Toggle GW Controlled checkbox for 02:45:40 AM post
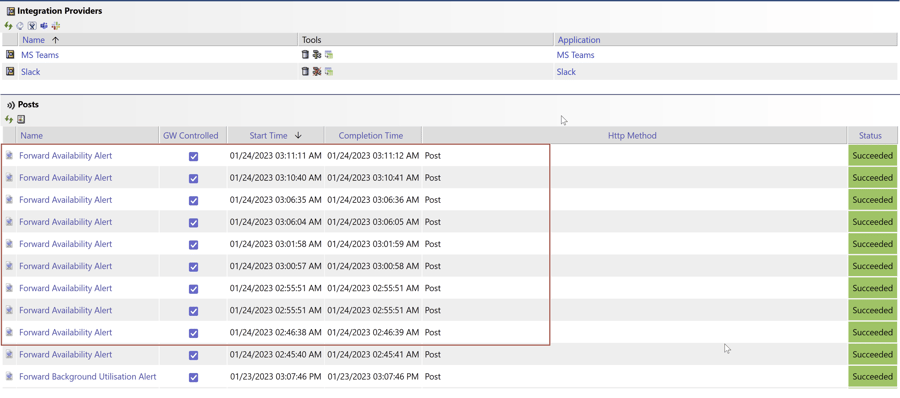The height and width of the screenshot is (398, 900). click(193, 356)
